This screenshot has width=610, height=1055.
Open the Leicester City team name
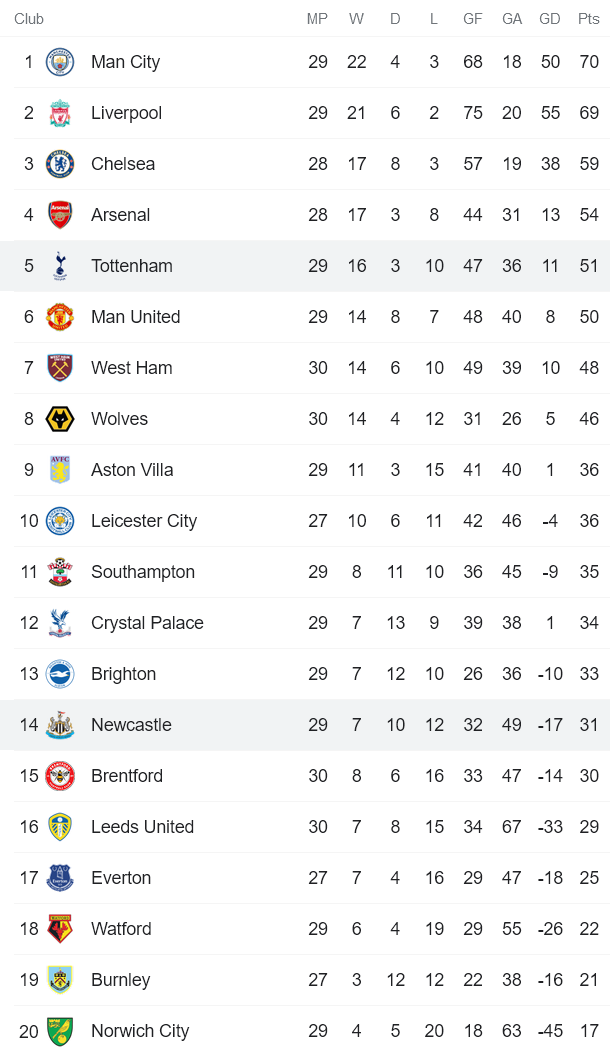[x=144, y=521]
